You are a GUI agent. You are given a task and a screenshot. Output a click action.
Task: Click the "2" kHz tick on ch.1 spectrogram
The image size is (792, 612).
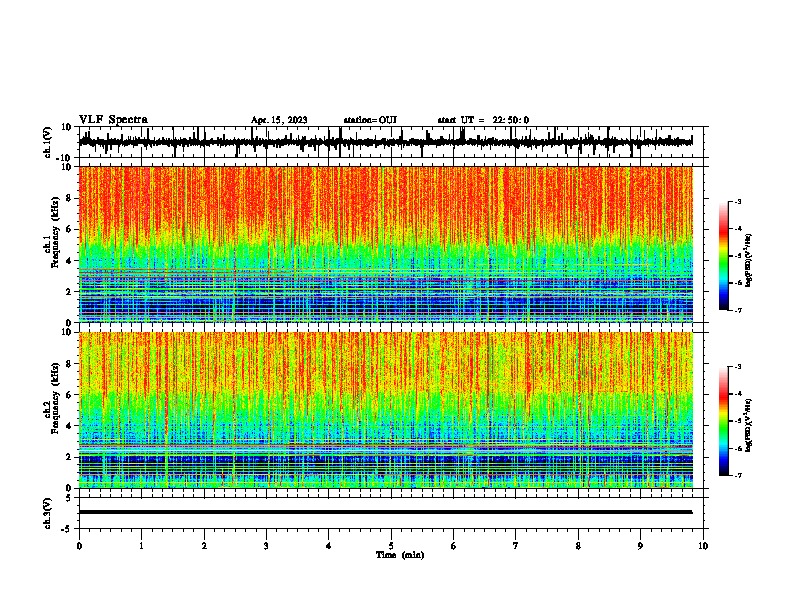(x=70, y=291)
